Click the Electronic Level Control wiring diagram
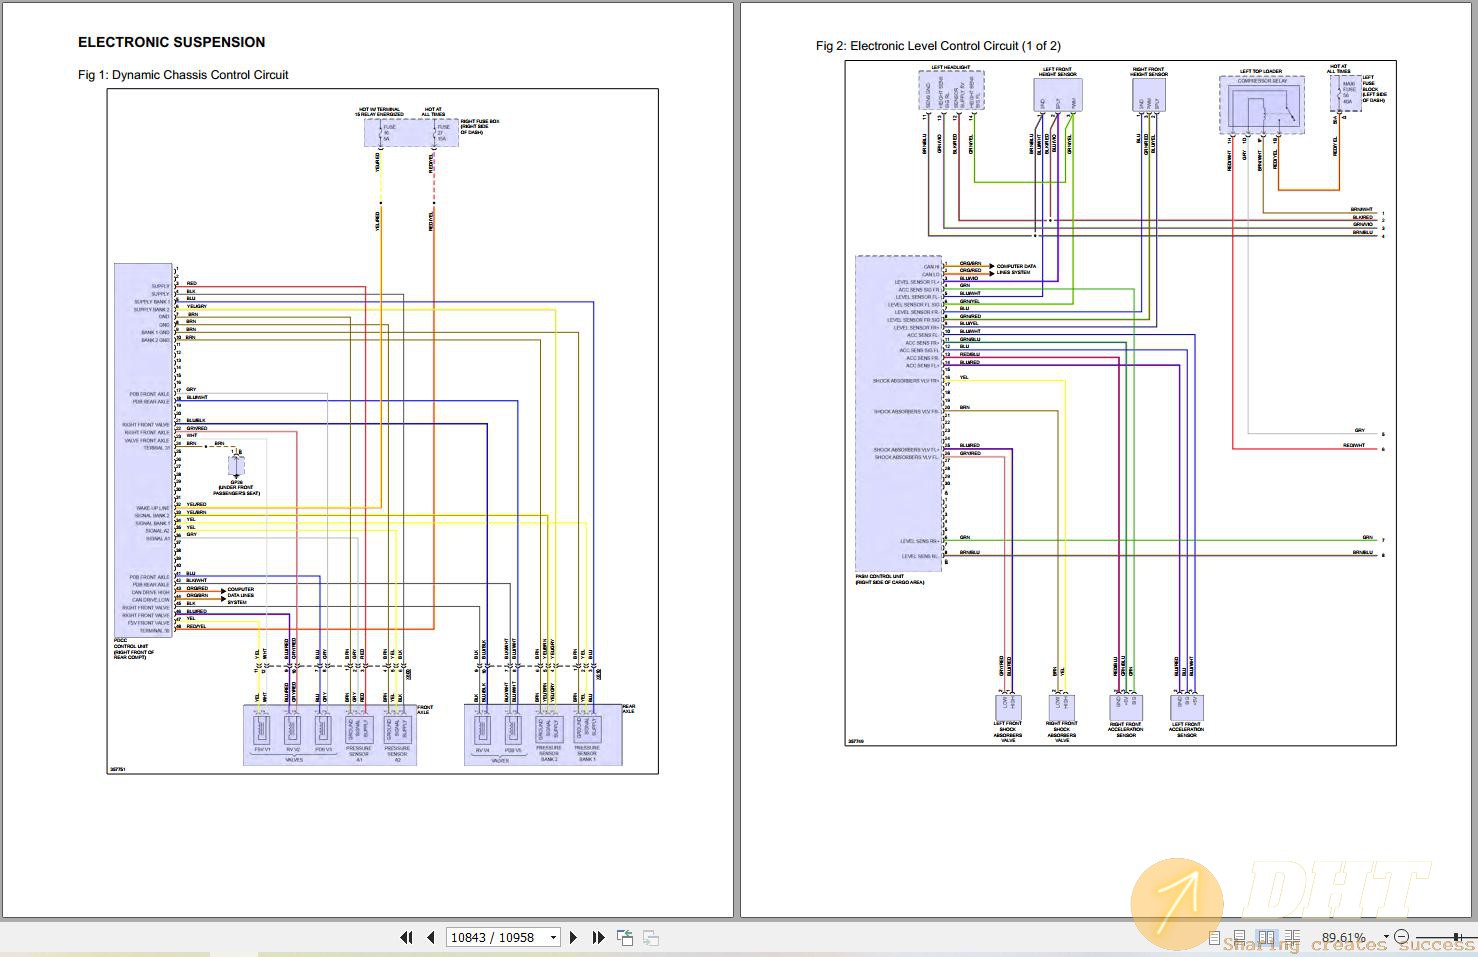 pyautogui.click(x=1120, y=403)
